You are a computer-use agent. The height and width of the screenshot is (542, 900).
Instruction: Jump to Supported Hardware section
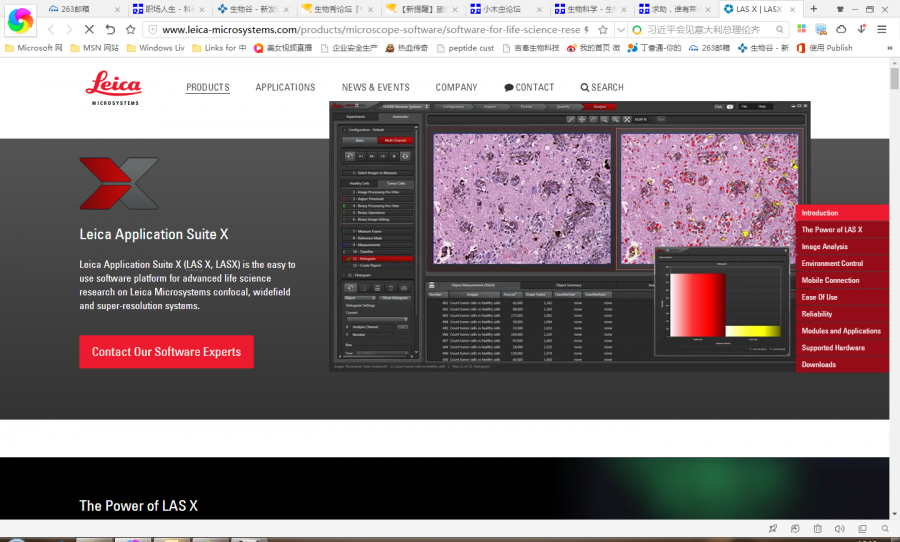842,348
